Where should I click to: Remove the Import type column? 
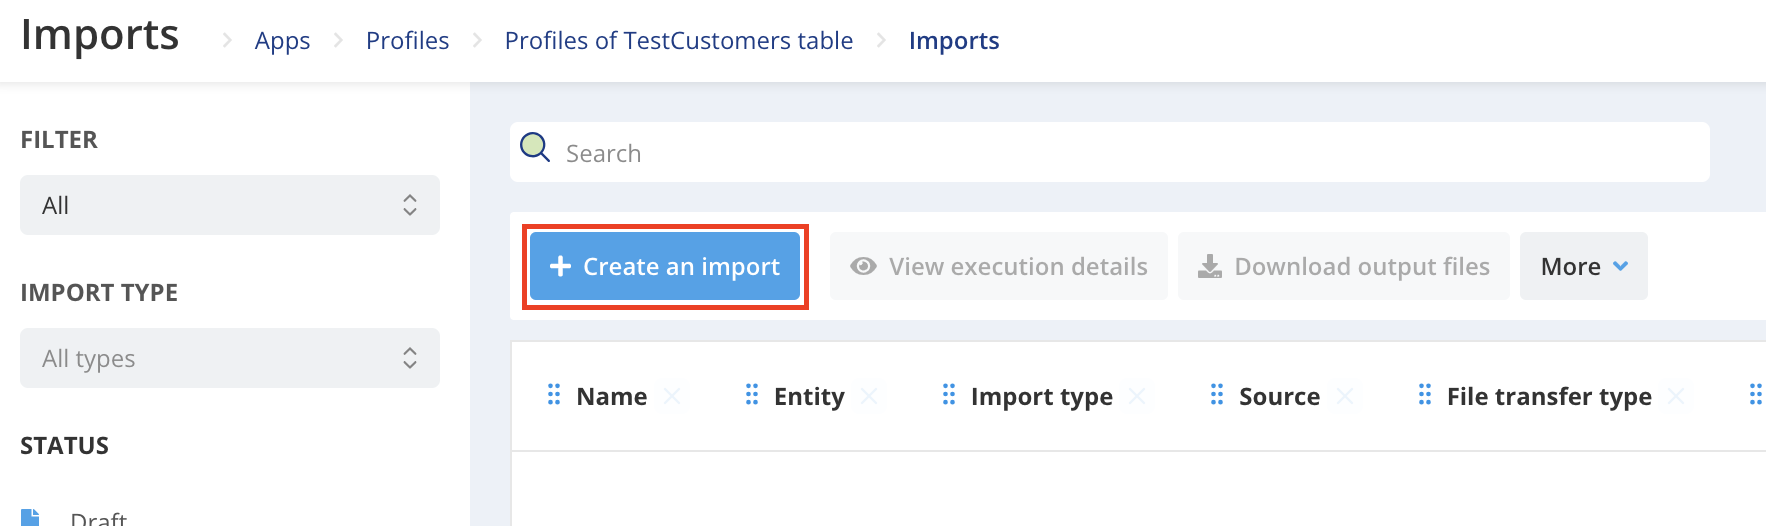1137,397
